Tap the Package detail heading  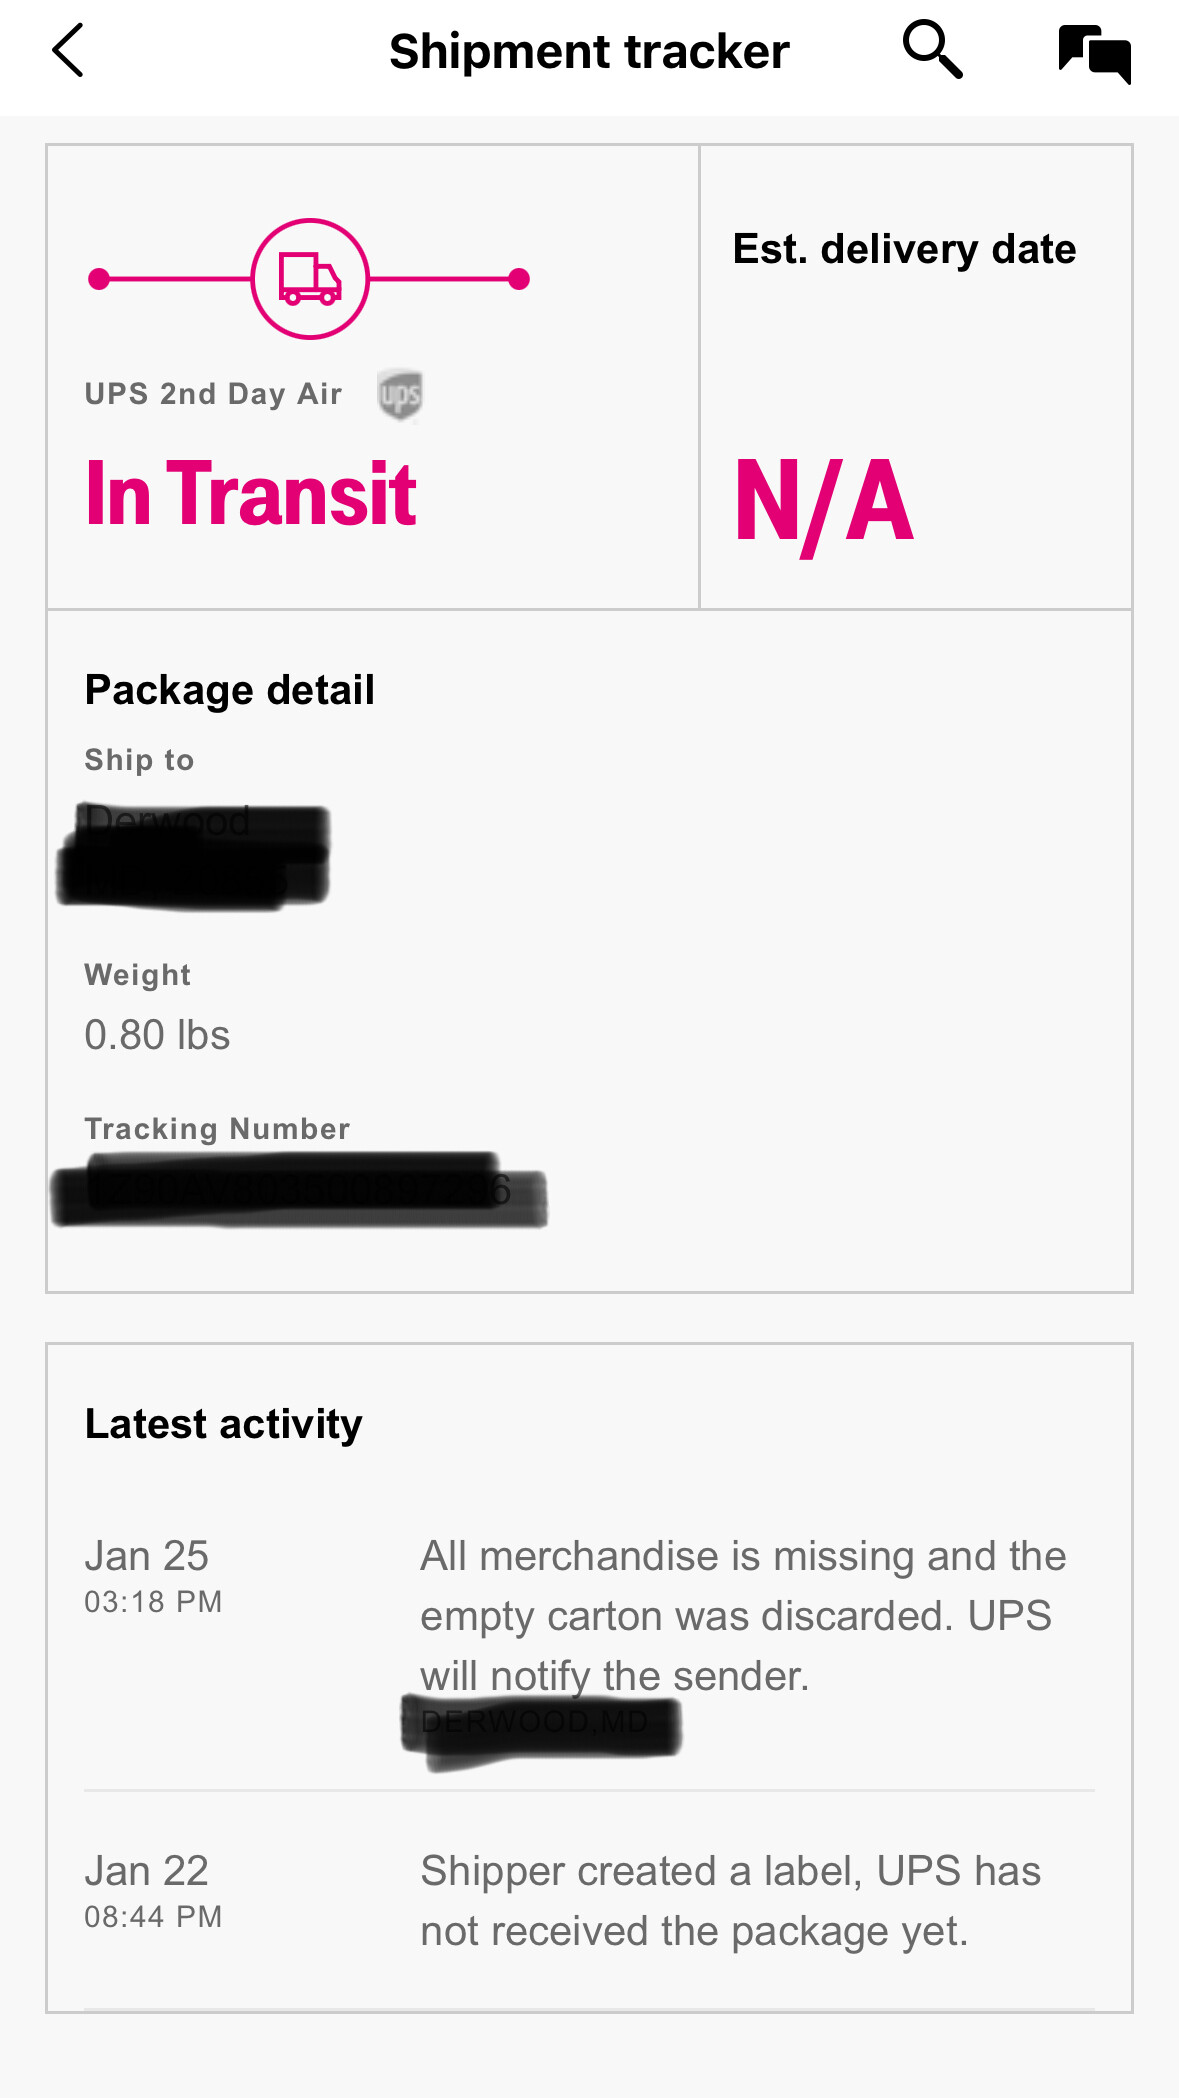coord(230,690)
